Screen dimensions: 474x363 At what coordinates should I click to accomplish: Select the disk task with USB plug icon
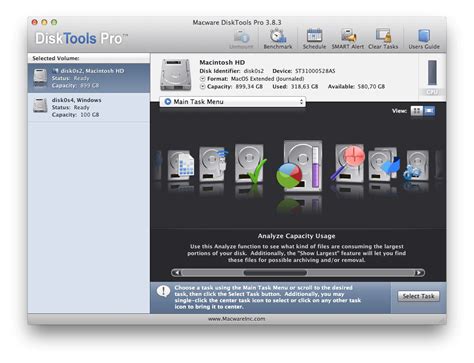(213, 164)
